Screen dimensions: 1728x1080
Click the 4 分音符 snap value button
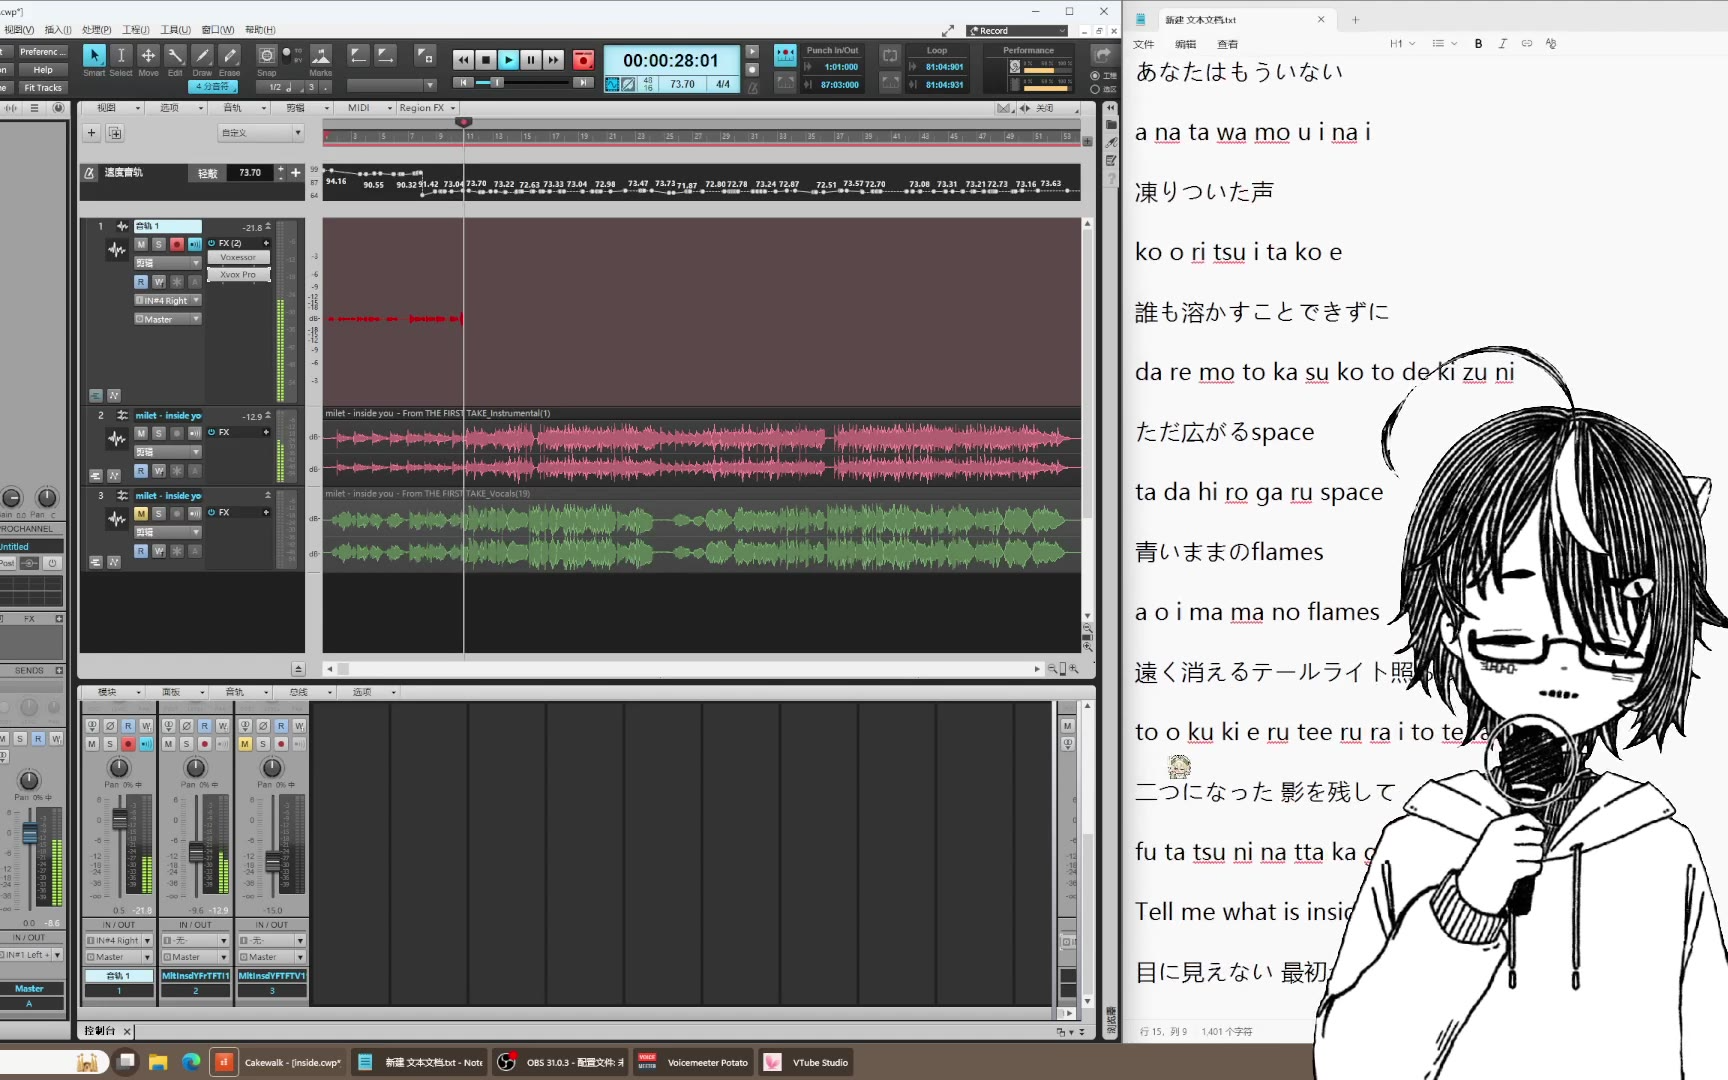tap(213, 87)
